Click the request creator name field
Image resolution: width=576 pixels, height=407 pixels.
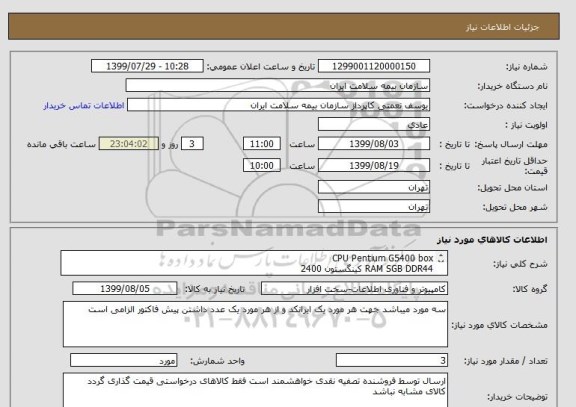[x=278, y=105]
